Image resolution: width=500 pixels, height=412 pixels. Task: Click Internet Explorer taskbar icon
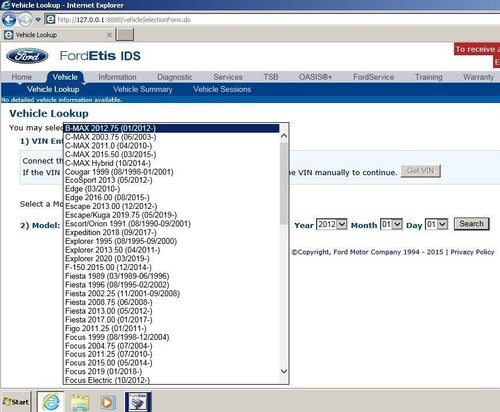51,402
